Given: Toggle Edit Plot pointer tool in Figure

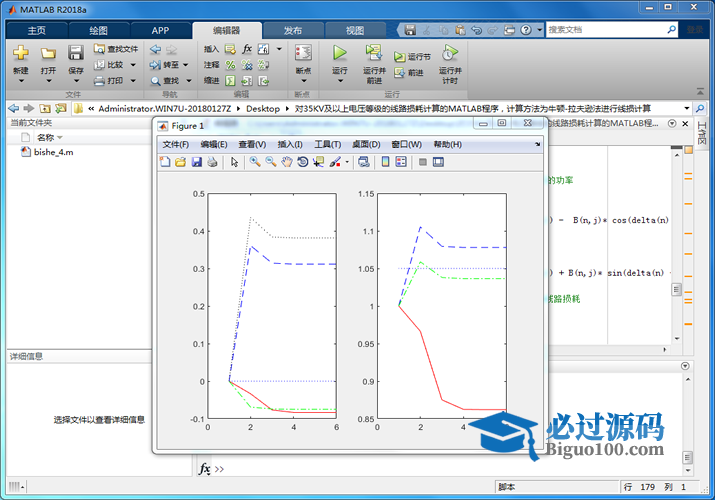Looking at the screenshot, I should [234, 162].
